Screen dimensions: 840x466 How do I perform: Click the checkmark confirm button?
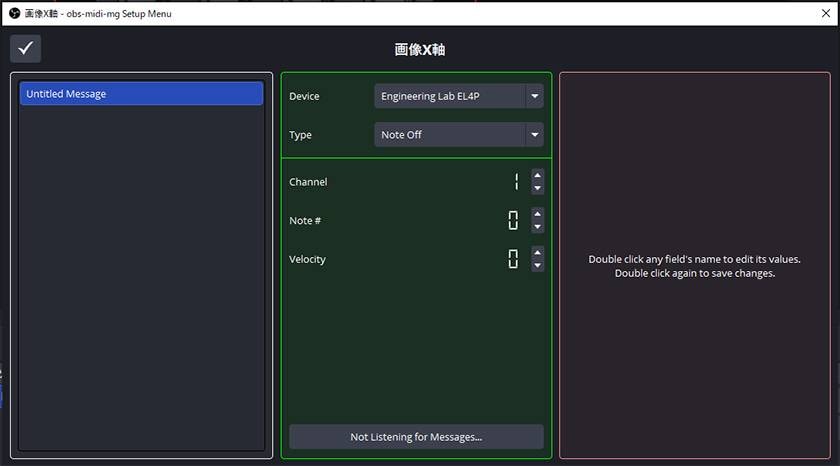(x=26, y=49)
